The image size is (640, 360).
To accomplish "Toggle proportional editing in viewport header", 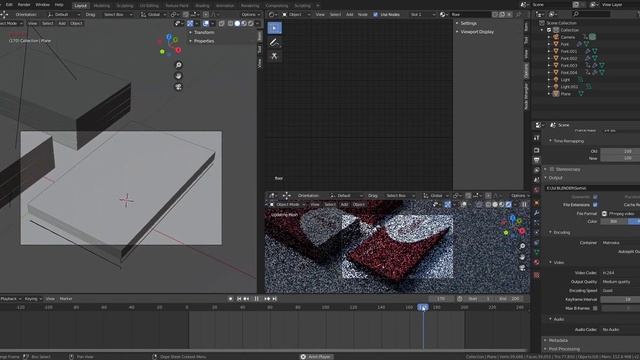I will 206,14.
